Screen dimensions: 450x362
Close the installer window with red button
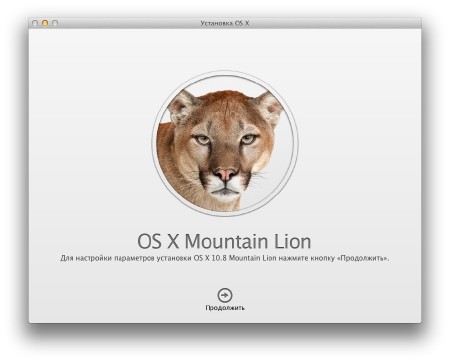(35, 23)
